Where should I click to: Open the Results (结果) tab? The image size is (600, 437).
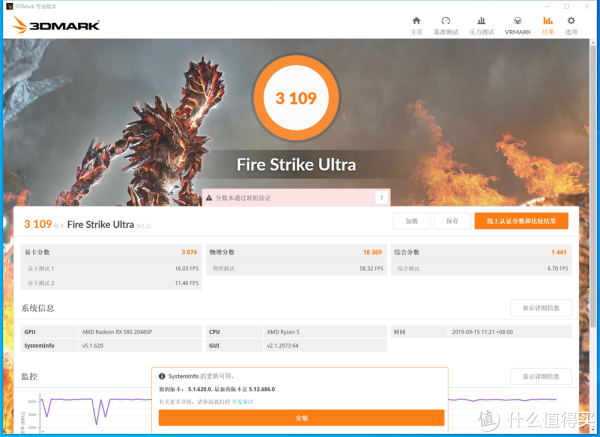548,26
